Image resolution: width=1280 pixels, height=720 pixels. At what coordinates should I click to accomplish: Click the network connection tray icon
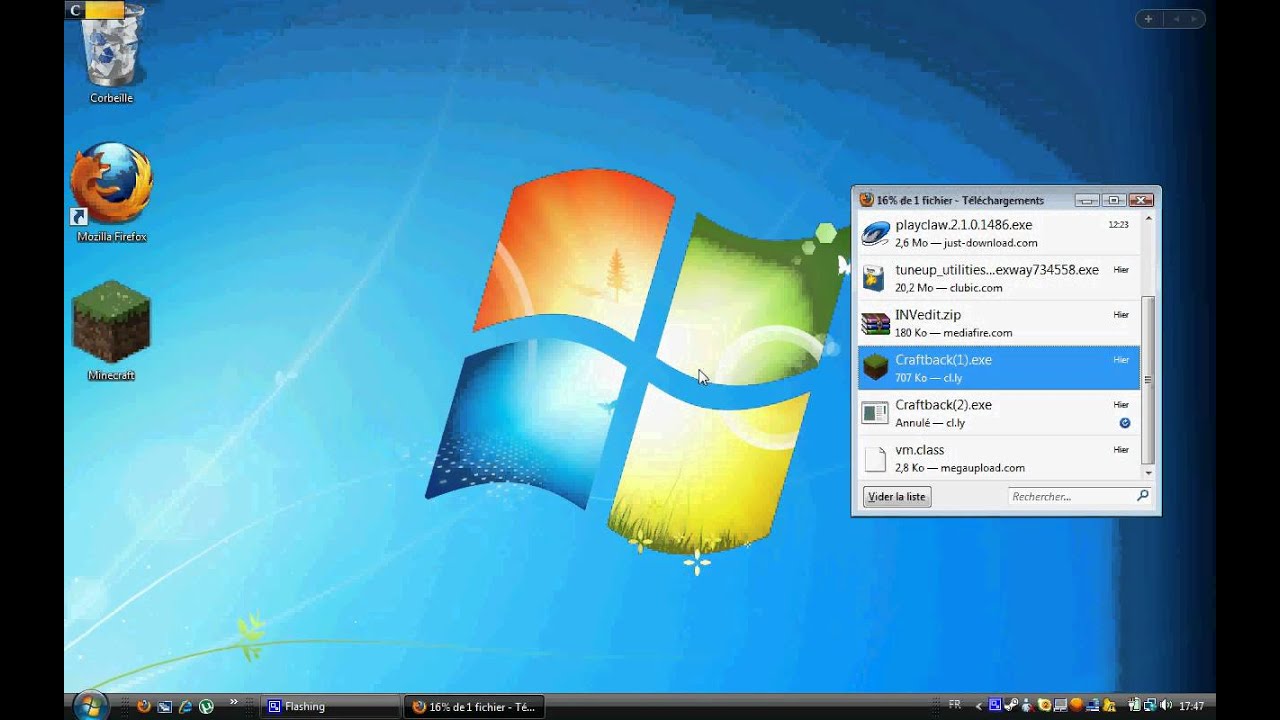click(1150, 705)
